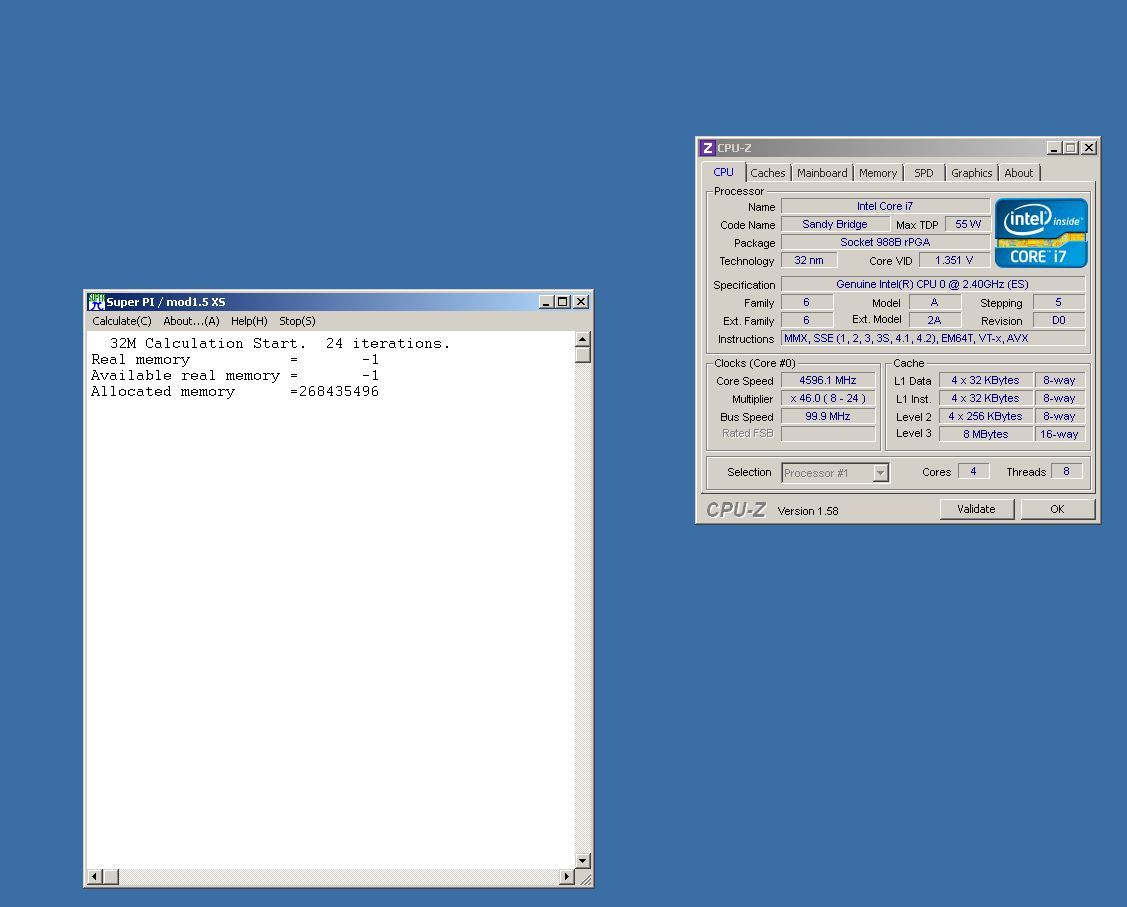The height and width of the screenshot is (907, 1127).
Task: Click the Cores count value 4
Action: click(x=973, y=471)
